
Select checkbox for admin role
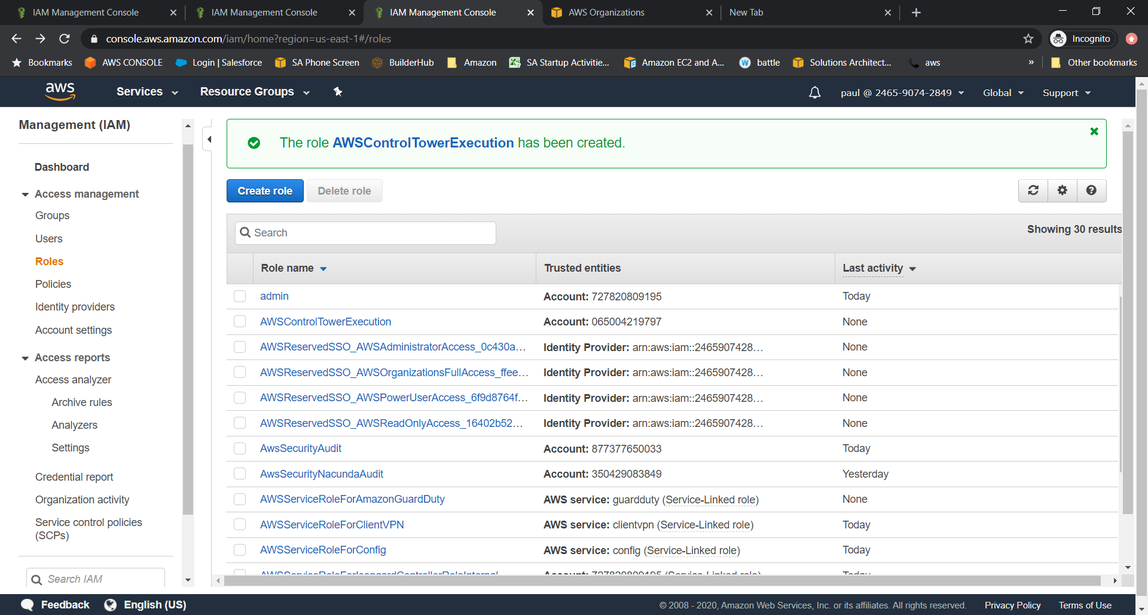point(239,297)
